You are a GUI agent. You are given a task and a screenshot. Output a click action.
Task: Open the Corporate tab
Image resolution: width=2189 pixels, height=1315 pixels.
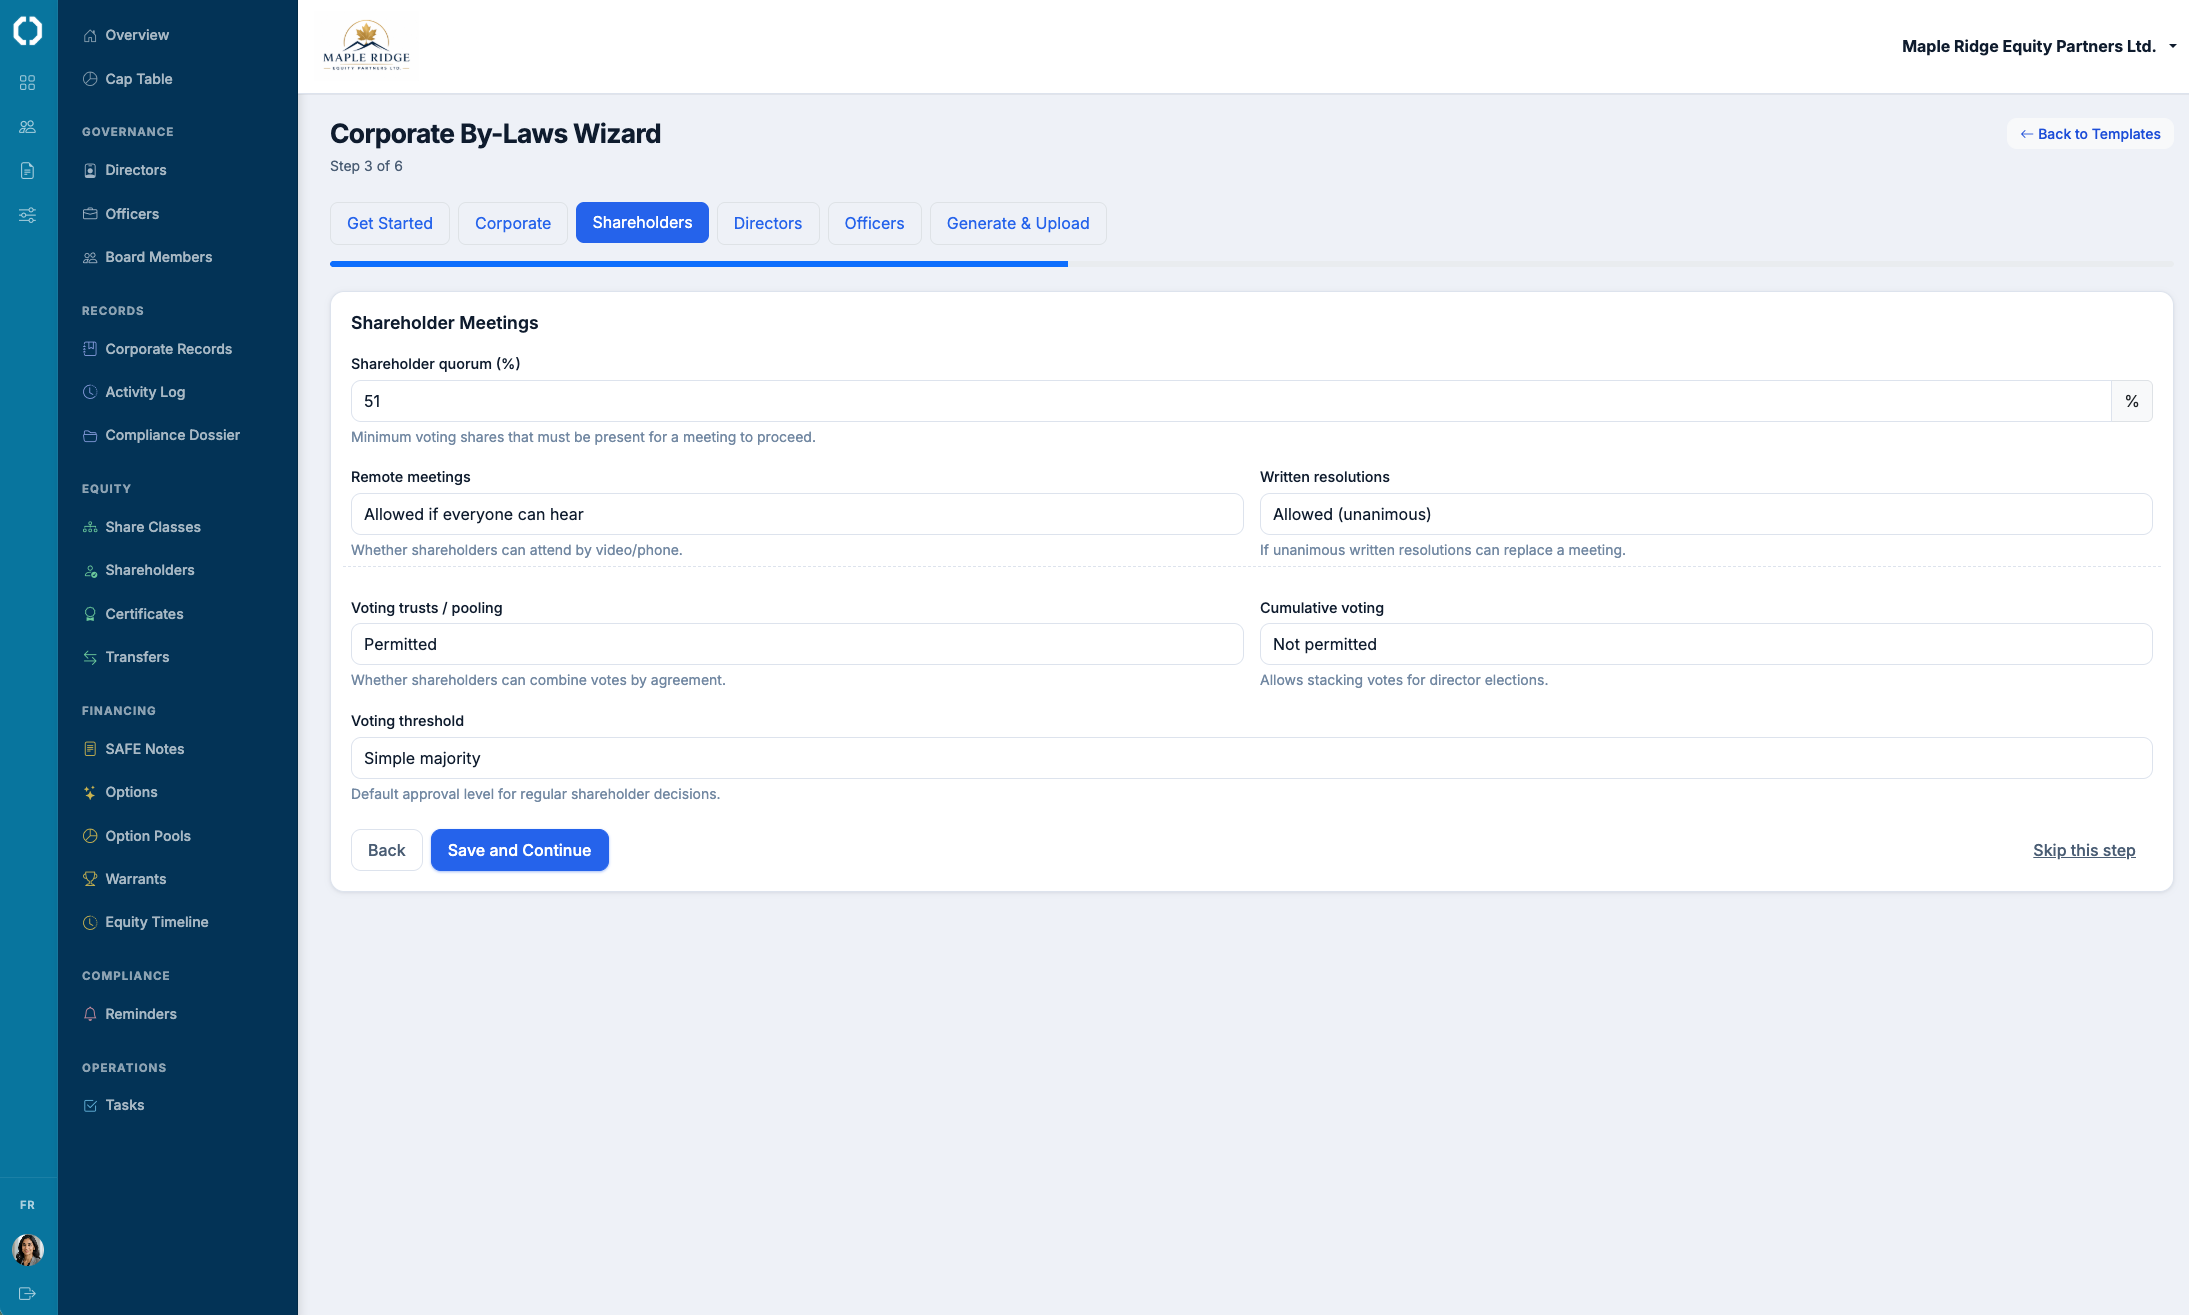point(513,223)
